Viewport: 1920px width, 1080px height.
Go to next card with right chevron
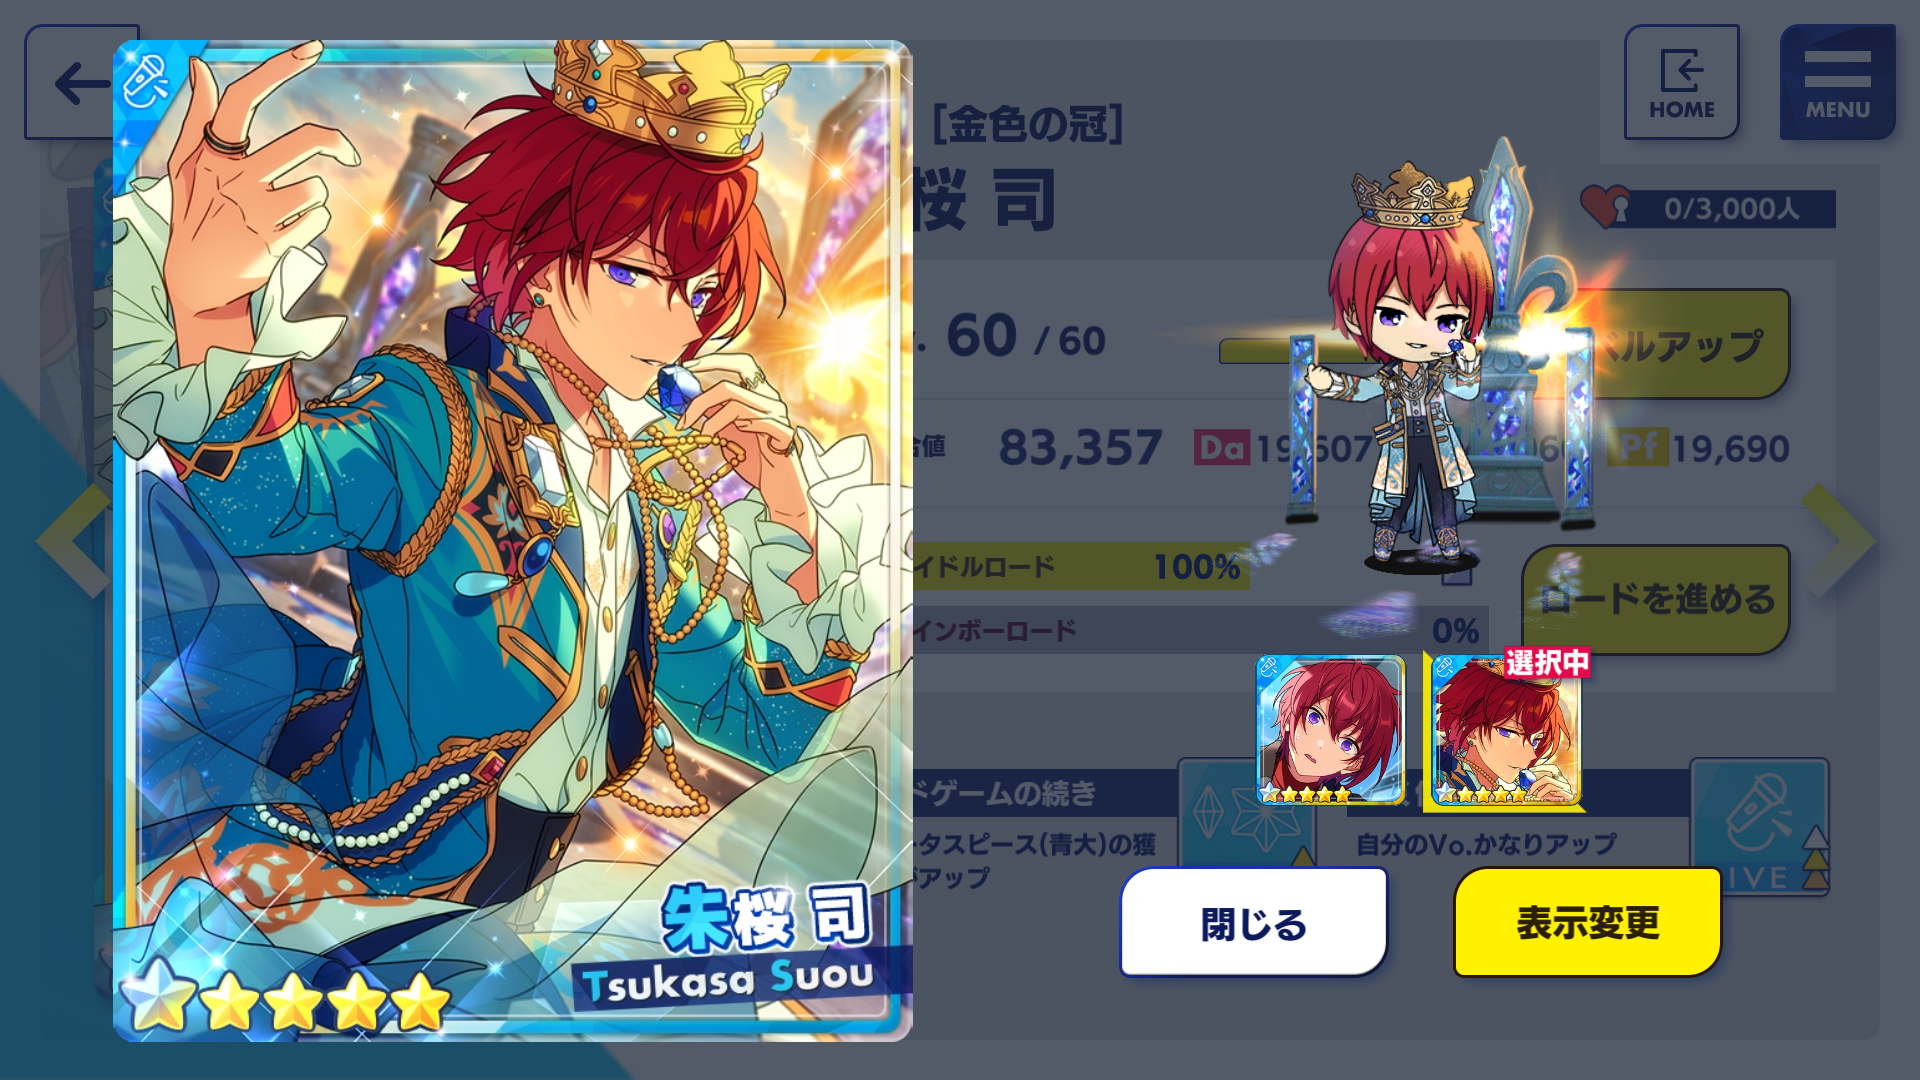1839,541
